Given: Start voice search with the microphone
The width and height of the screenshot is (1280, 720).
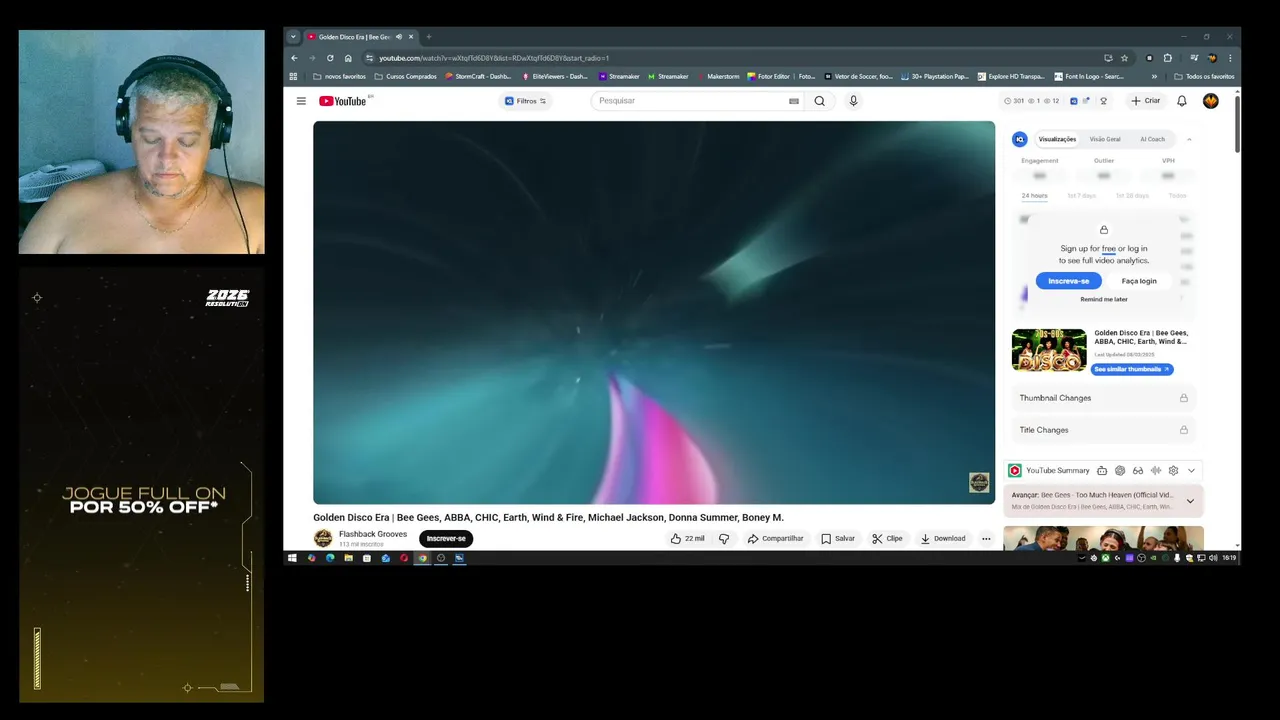Looking at the screenshot, I should 853,101.
